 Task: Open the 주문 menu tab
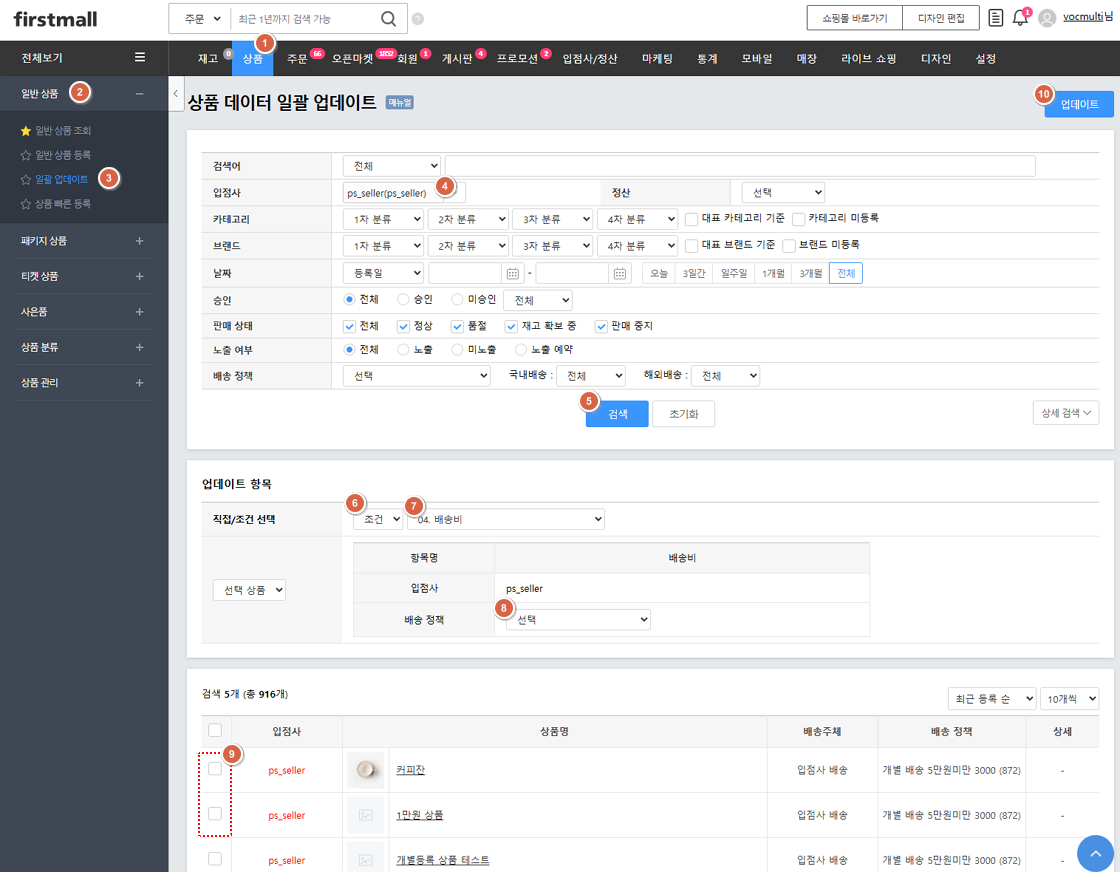pos(297,59)
